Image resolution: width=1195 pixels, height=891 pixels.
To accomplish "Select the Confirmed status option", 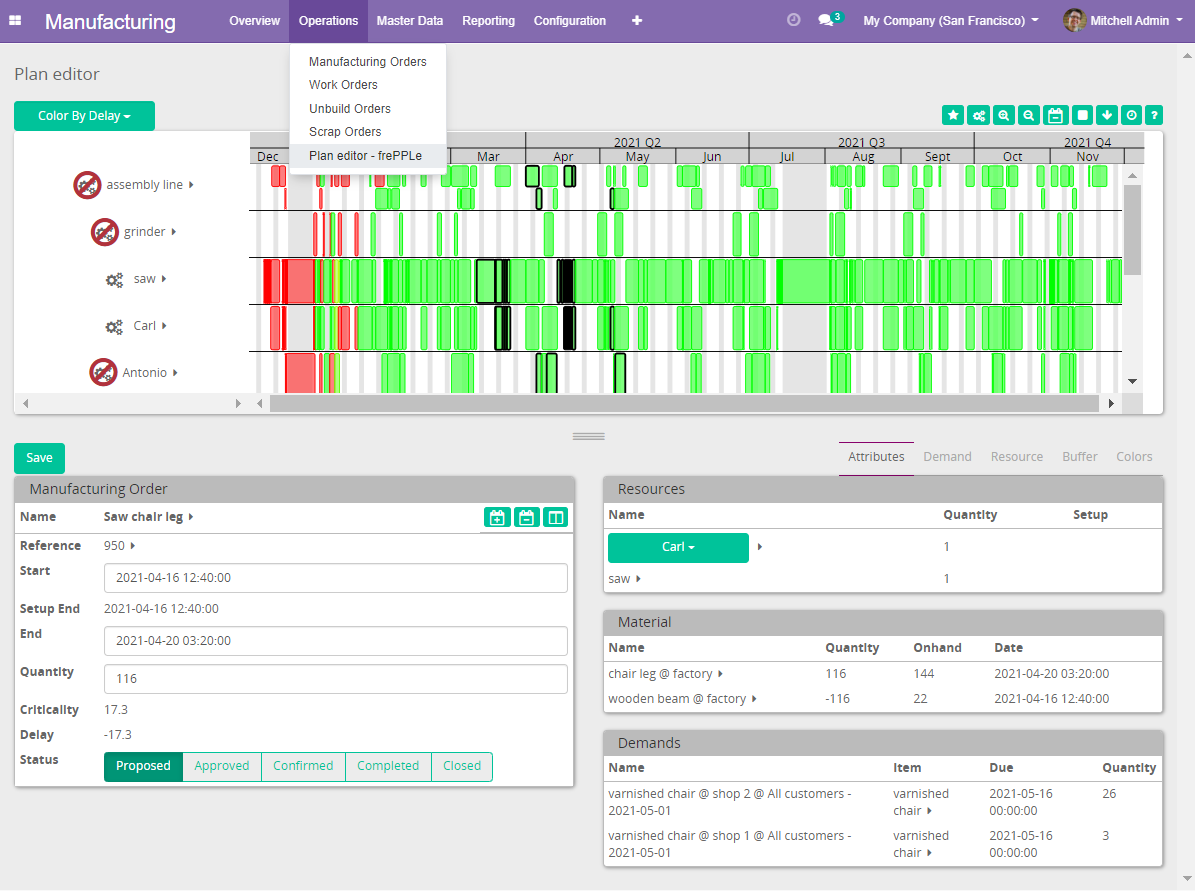I will (x=303, y=766).
